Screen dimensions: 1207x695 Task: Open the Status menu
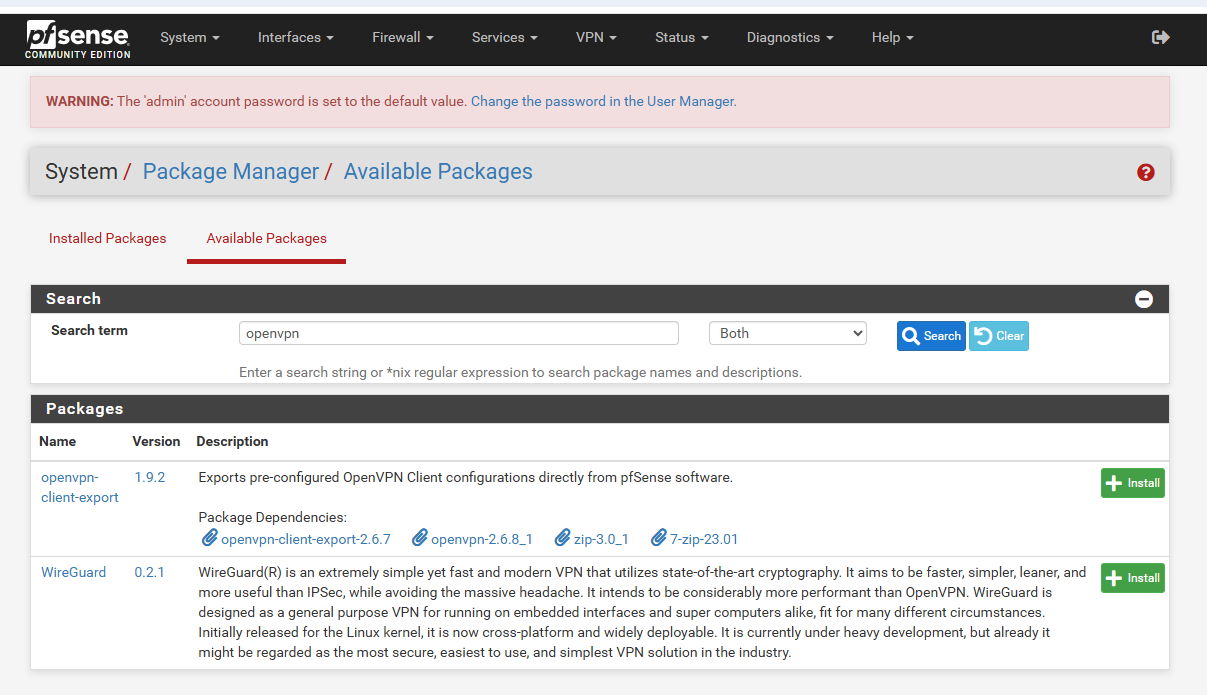pyautogui.click(x=682, y=37)
